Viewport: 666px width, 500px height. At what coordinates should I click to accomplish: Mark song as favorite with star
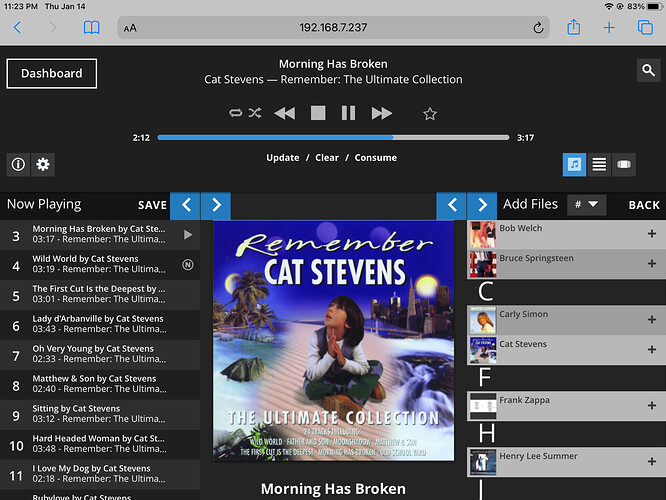click(x=430, y=114)
